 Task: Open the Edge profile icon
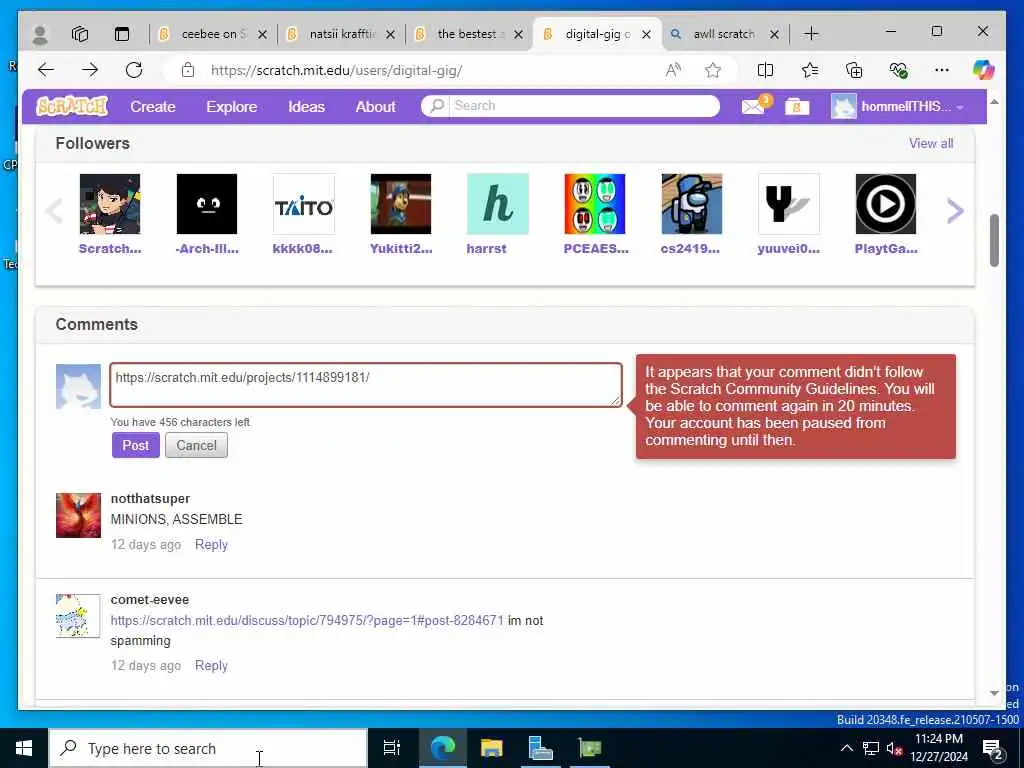(40, 34)
